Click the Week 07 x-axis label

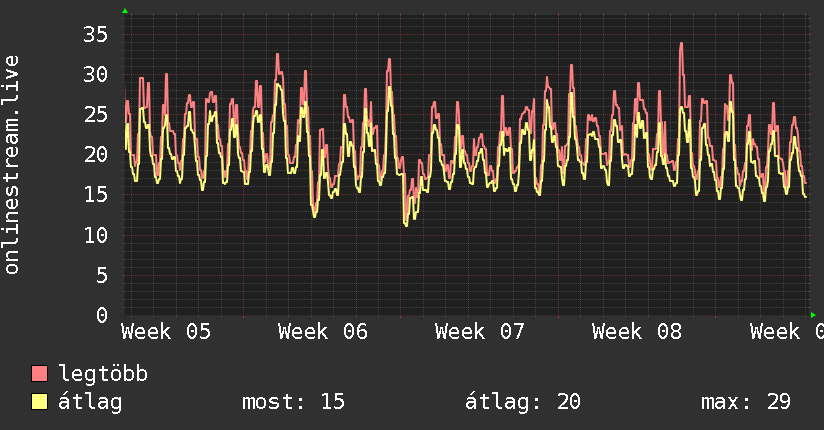pos(480,332)
